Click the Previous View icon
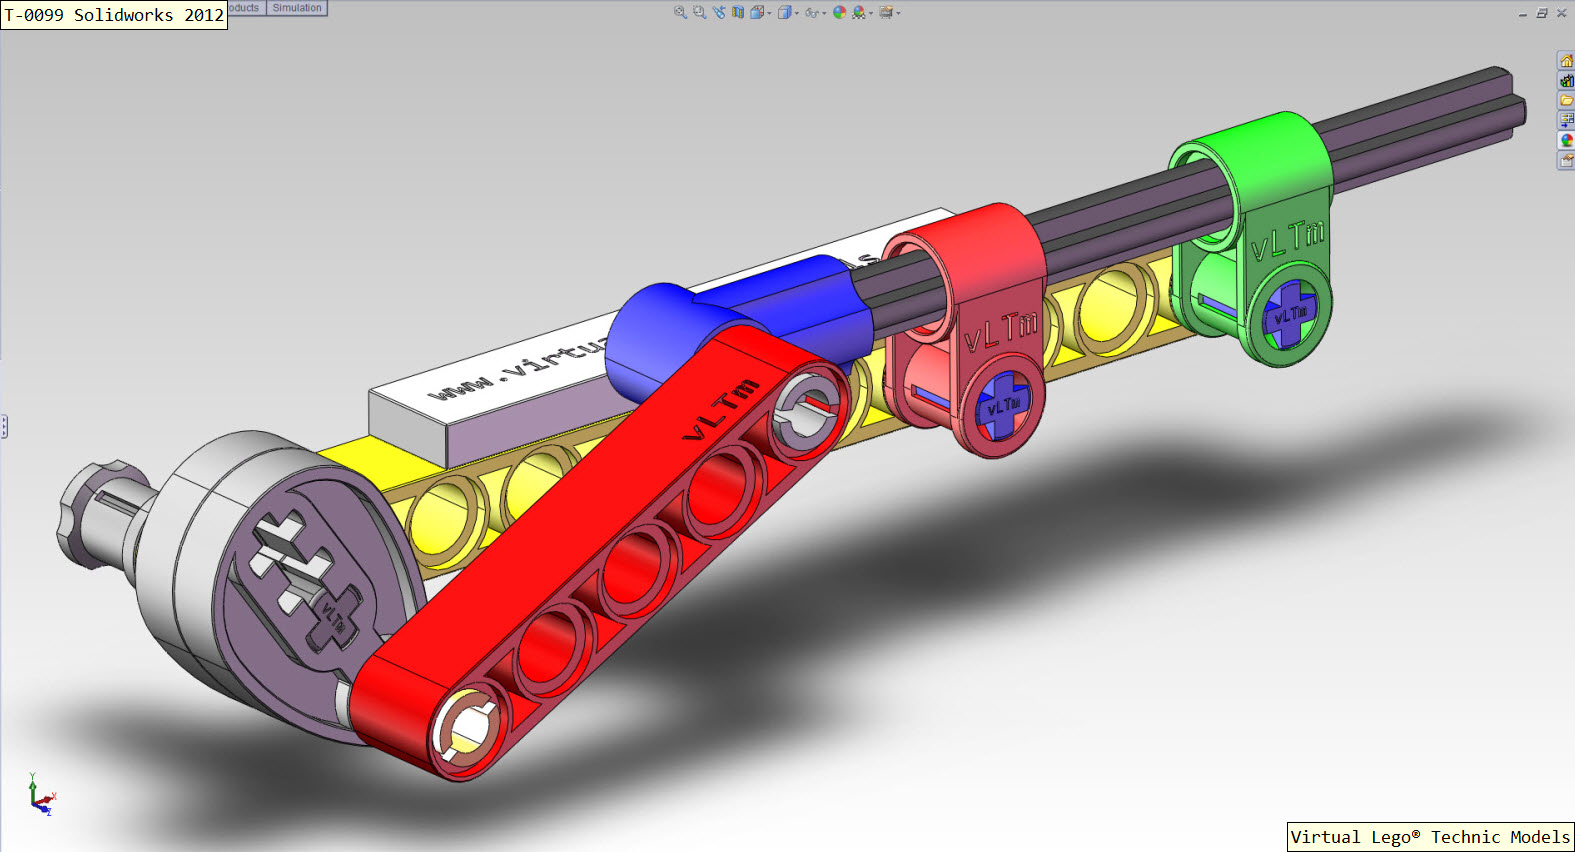 (x=719, y=12)
